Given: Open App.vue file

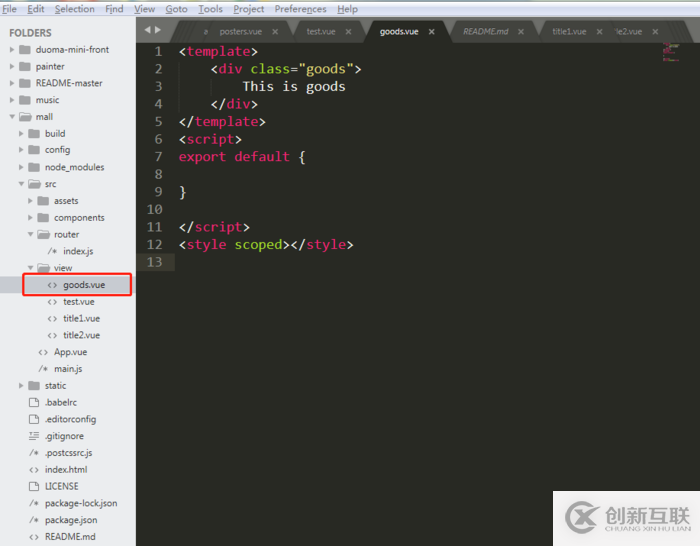Looking at the screenshot, I should click(71, 352).
